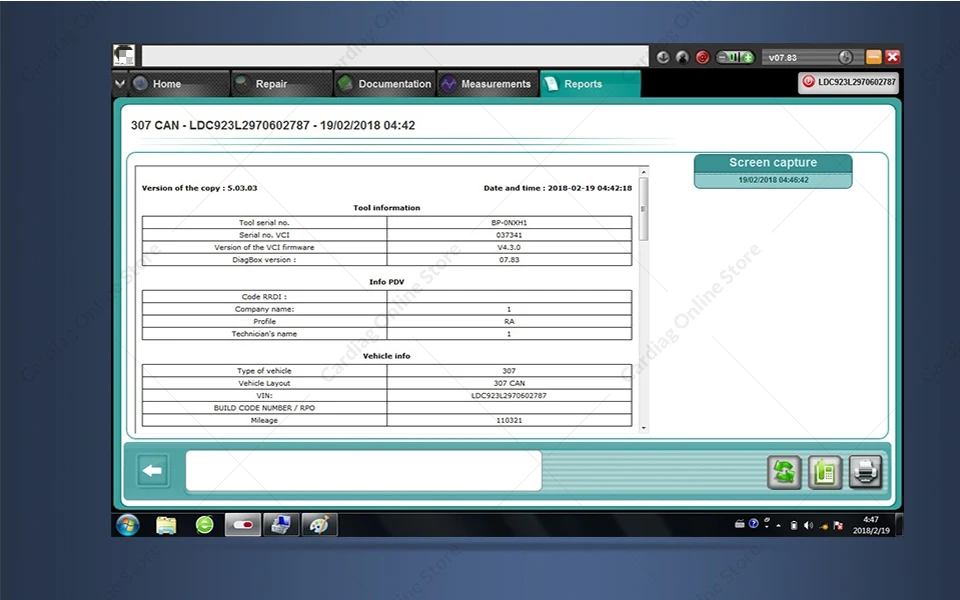
Task: Click the volume speaker tray icon
Action: pos(808,525)
